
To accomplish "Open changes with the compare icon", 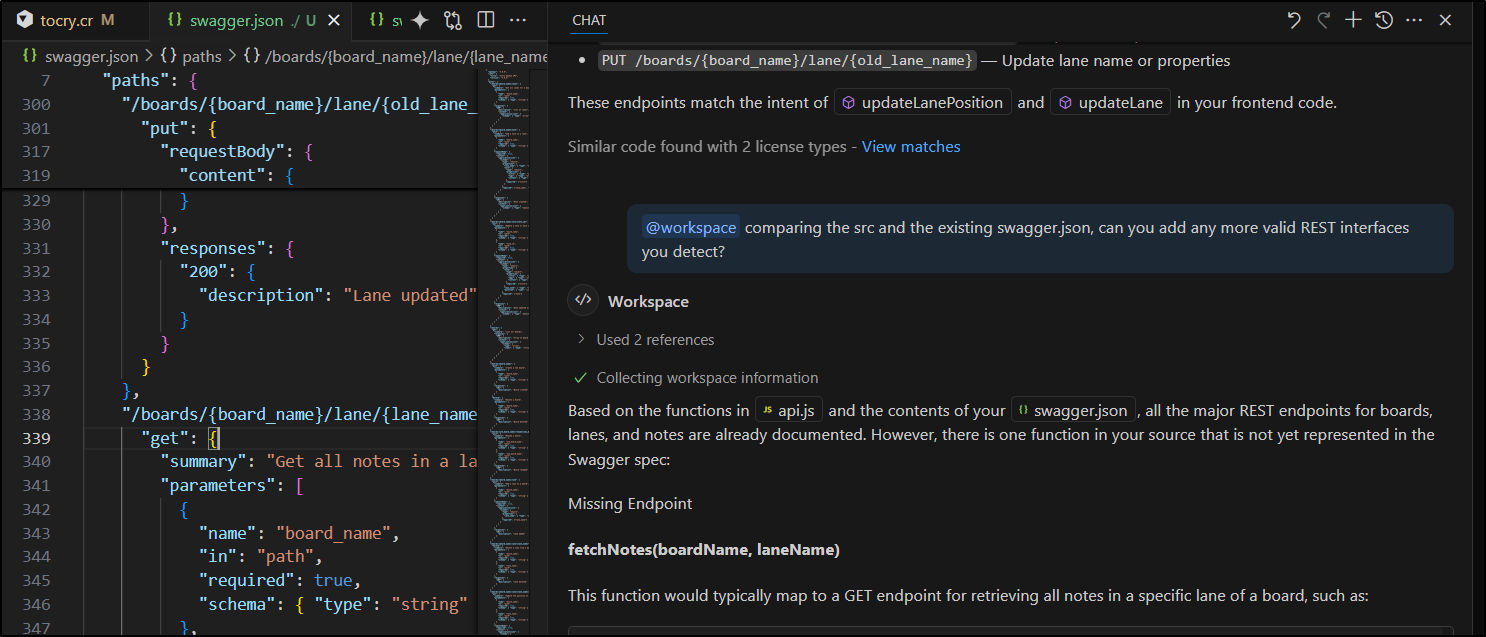I will click(453, 20).
